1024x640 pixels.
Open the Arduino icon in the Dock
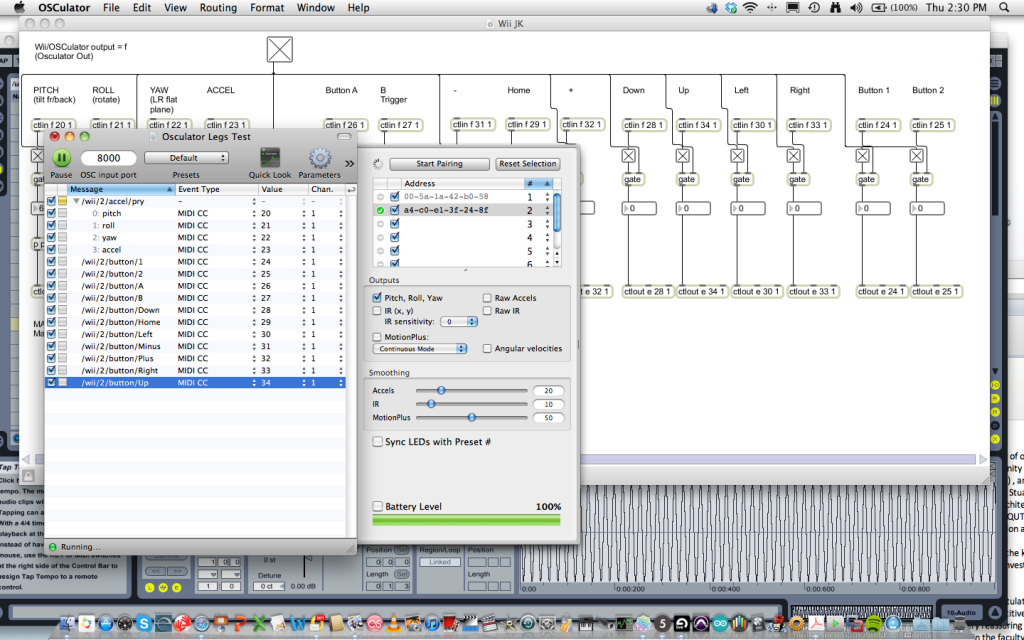(x=720, y=624)
